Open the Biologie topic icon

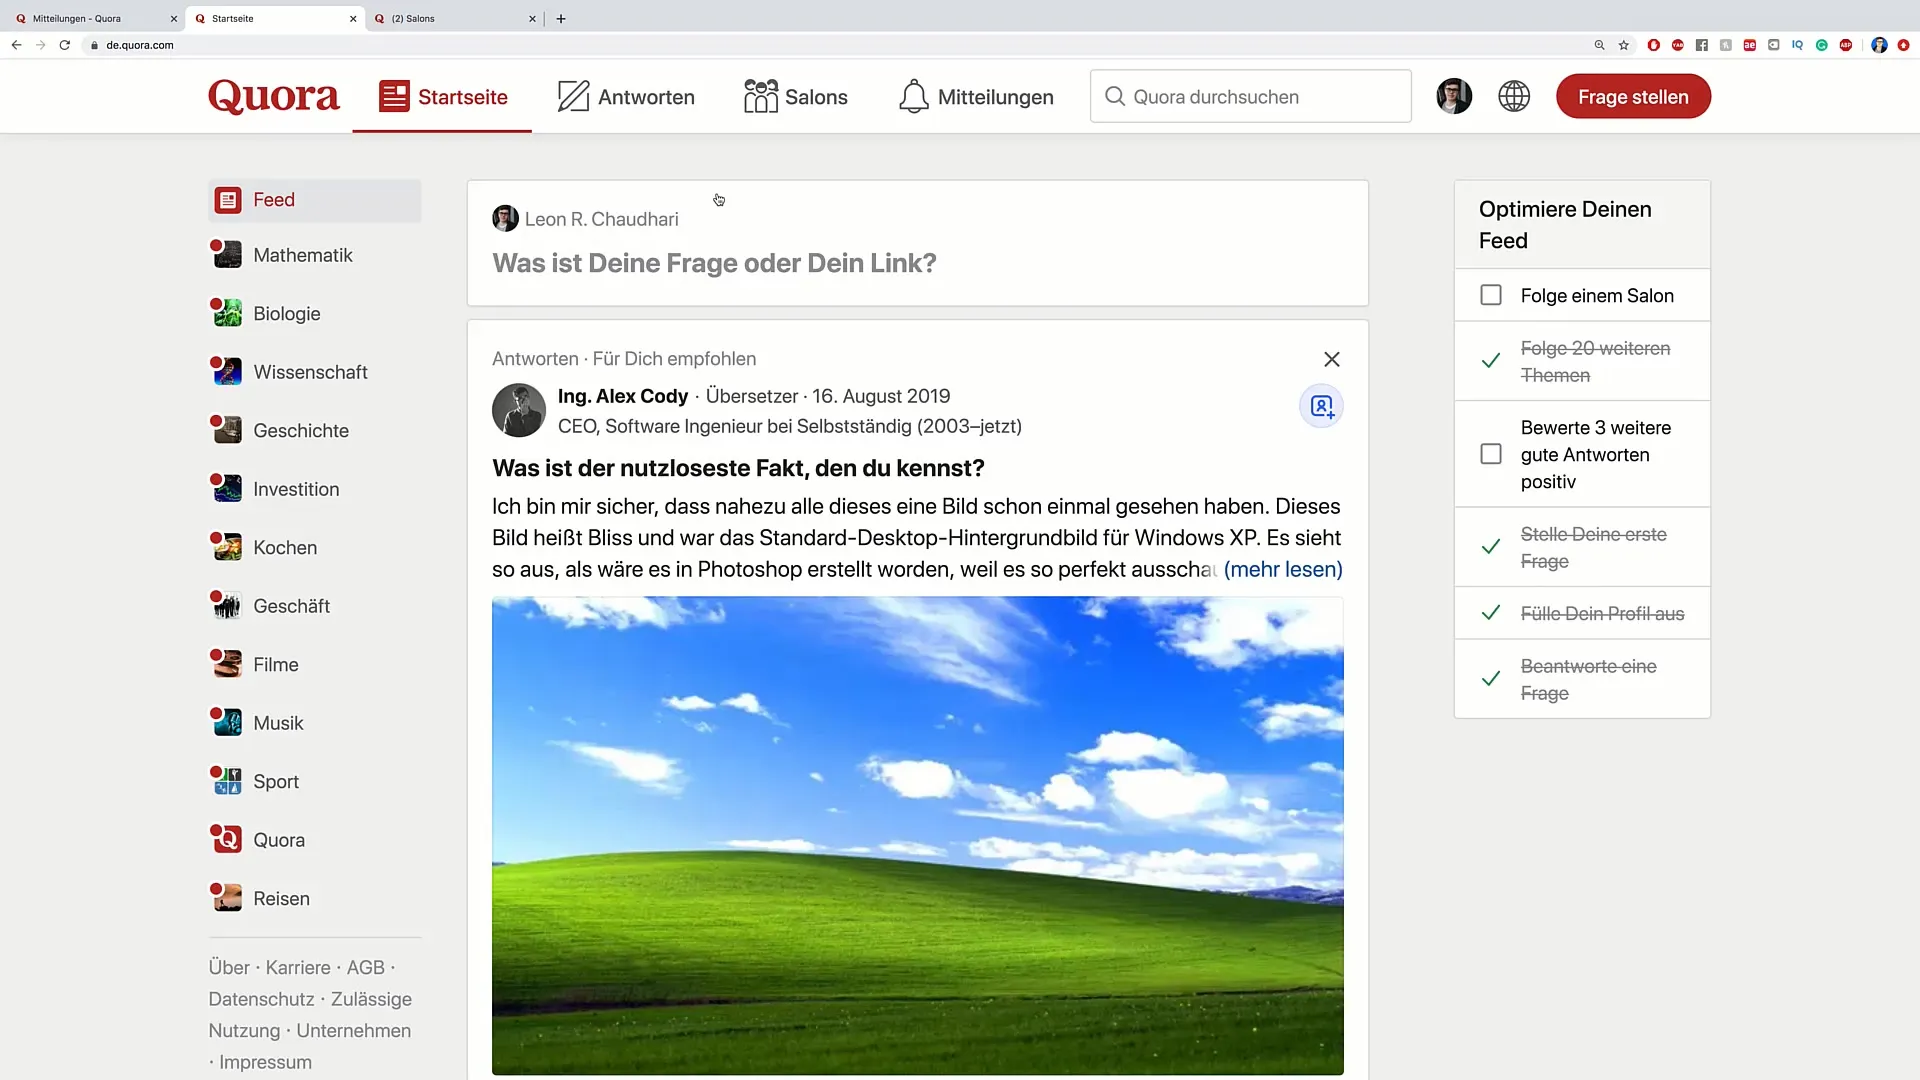(x=227, y=313)
